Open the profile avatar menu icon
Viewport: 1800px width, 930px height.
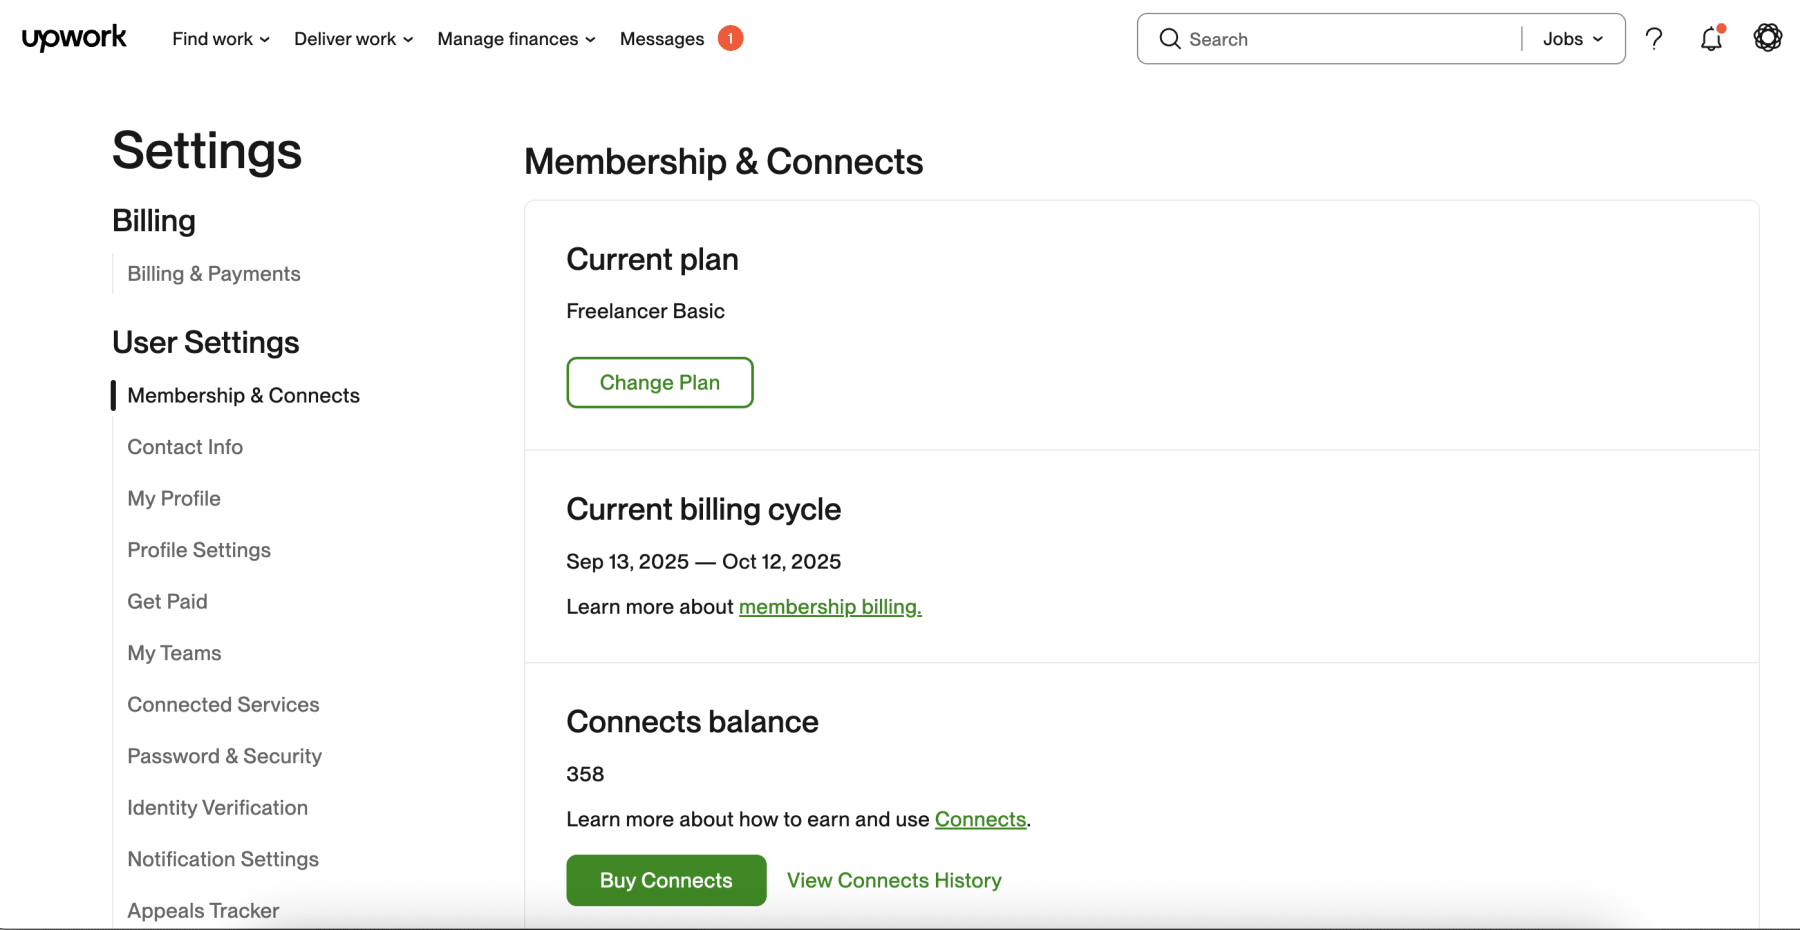point(1767,38)
